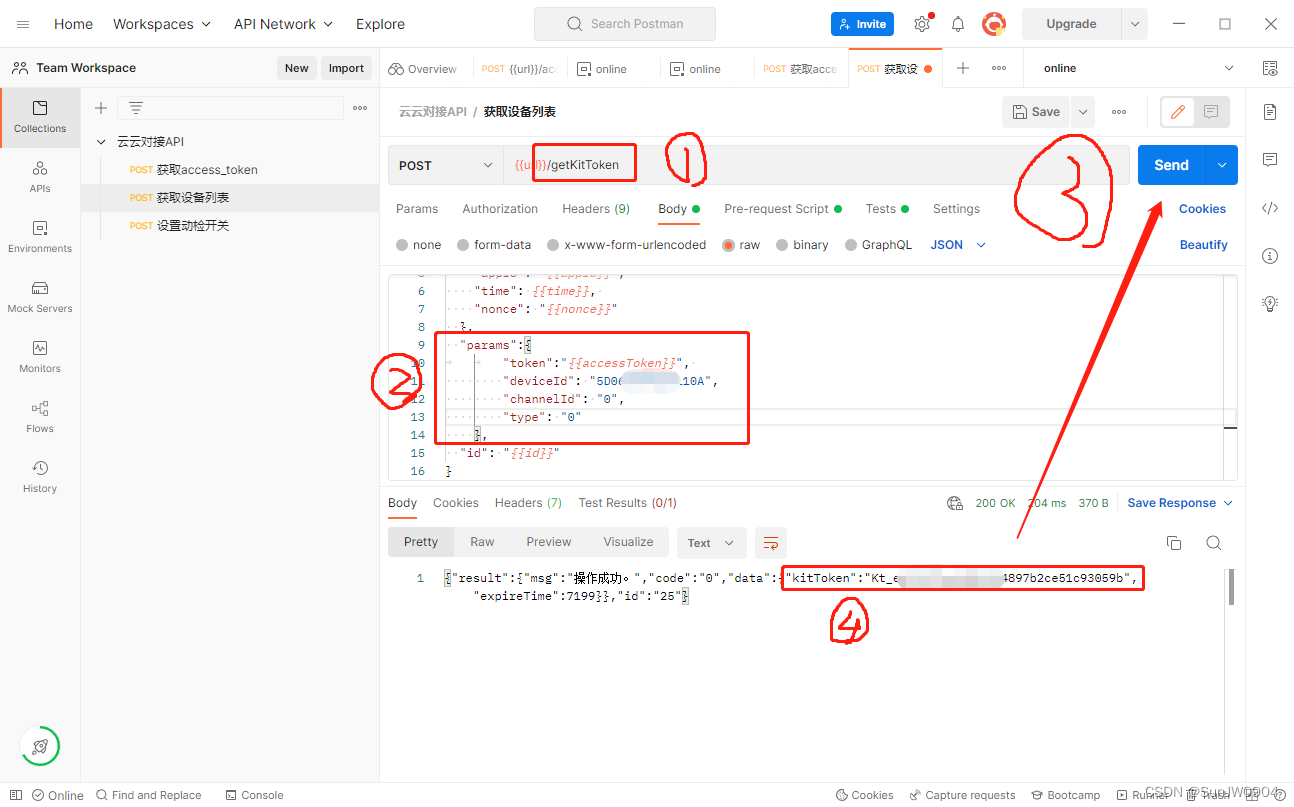
Task: Switch to Params tab
Action: pyautogui.click(x=417, y=209)
